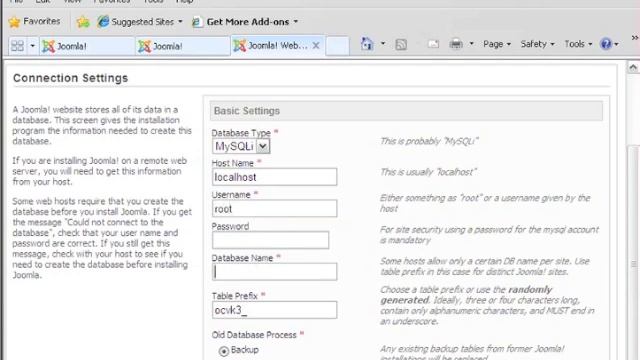Open Suggested Sites dropdown

pyautogui.click(x=140, y=22)
